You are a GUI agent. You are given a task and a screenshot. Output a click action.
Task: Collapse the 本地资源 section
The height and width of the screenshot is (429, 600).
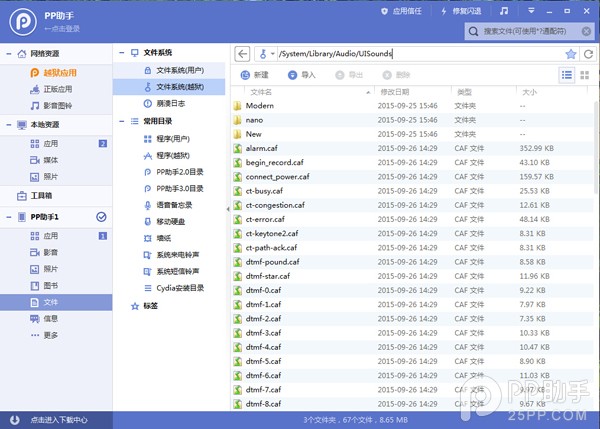(x=8, y=124)
